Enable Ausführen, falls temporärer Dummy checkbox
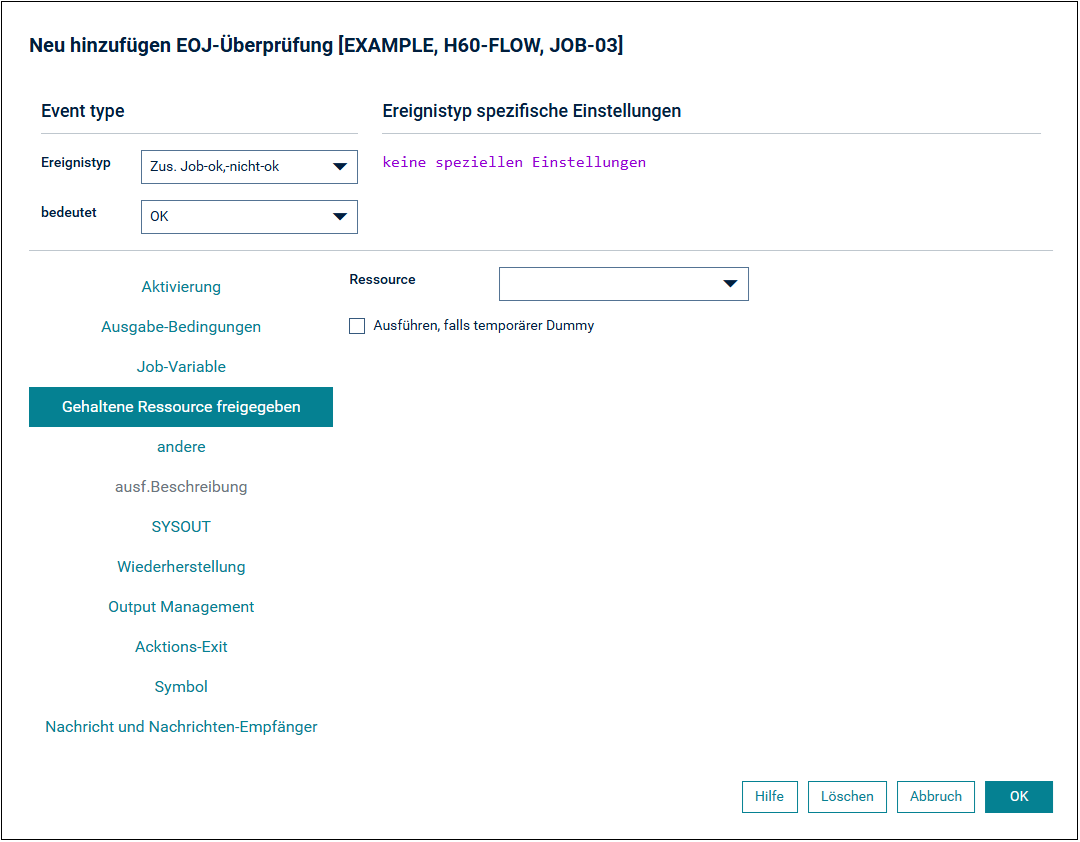 click(357, 326)
